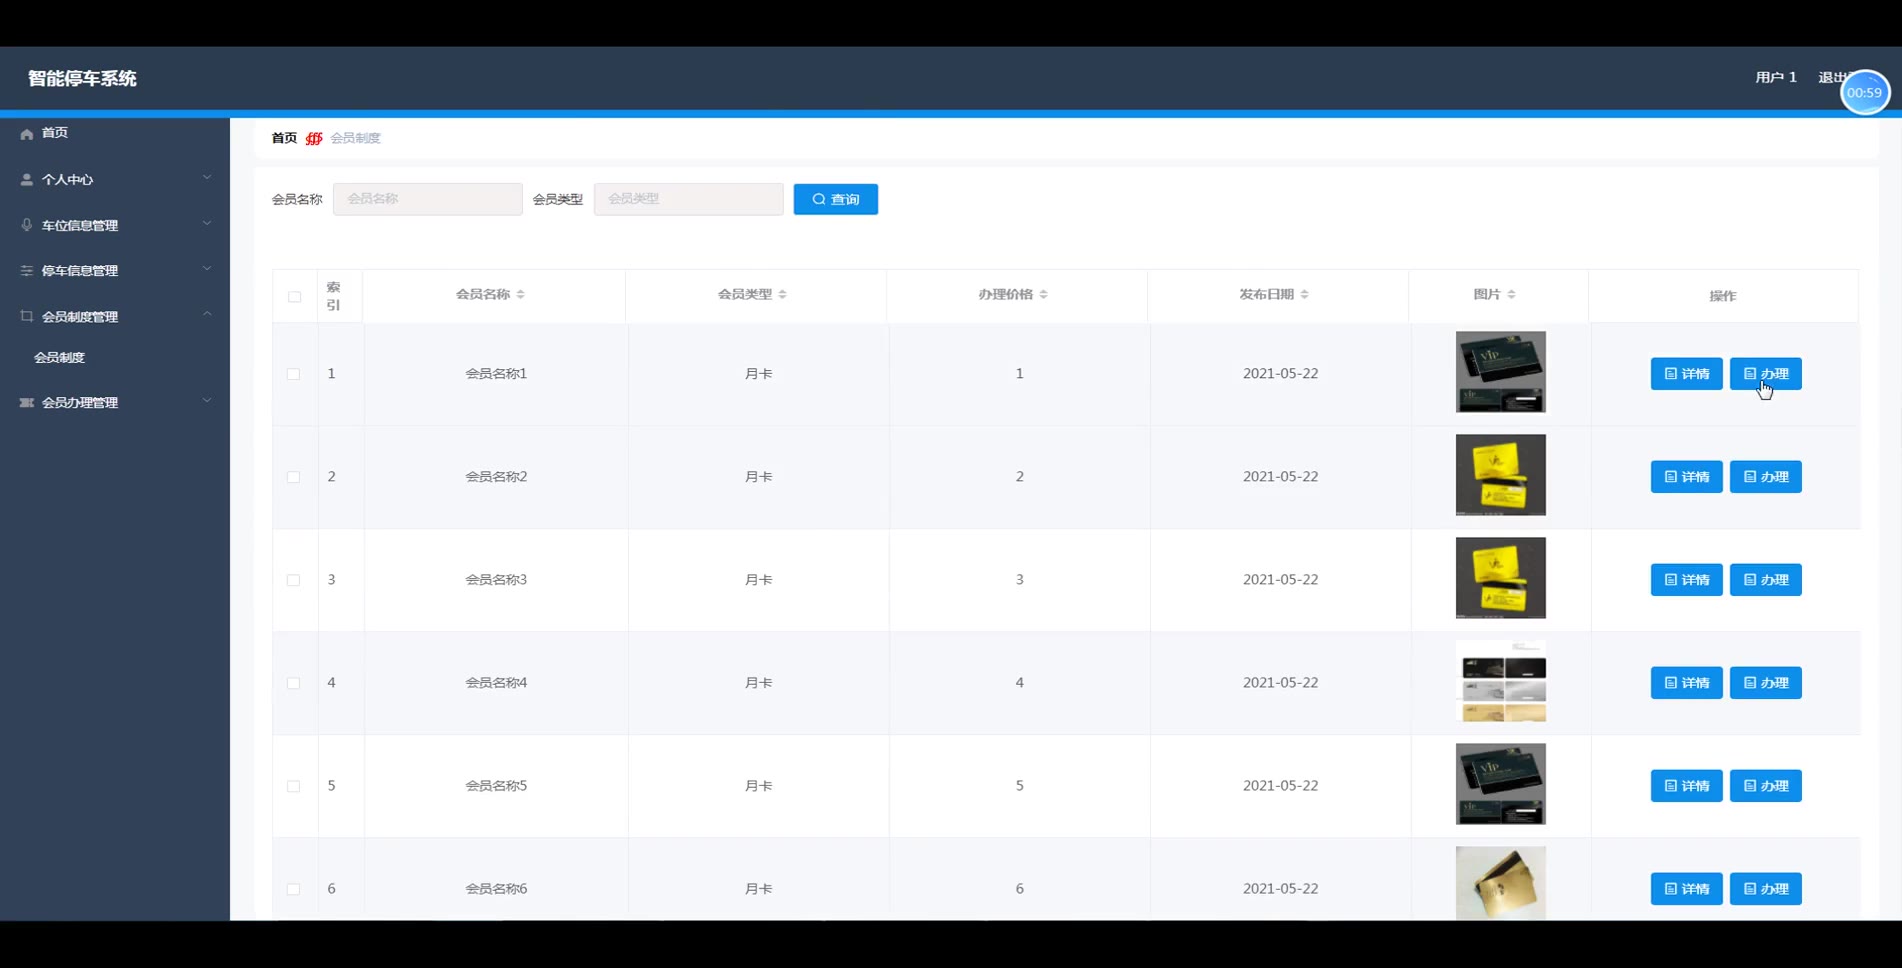Expand the 个人中心 menu chevron

tap(207, 178)
